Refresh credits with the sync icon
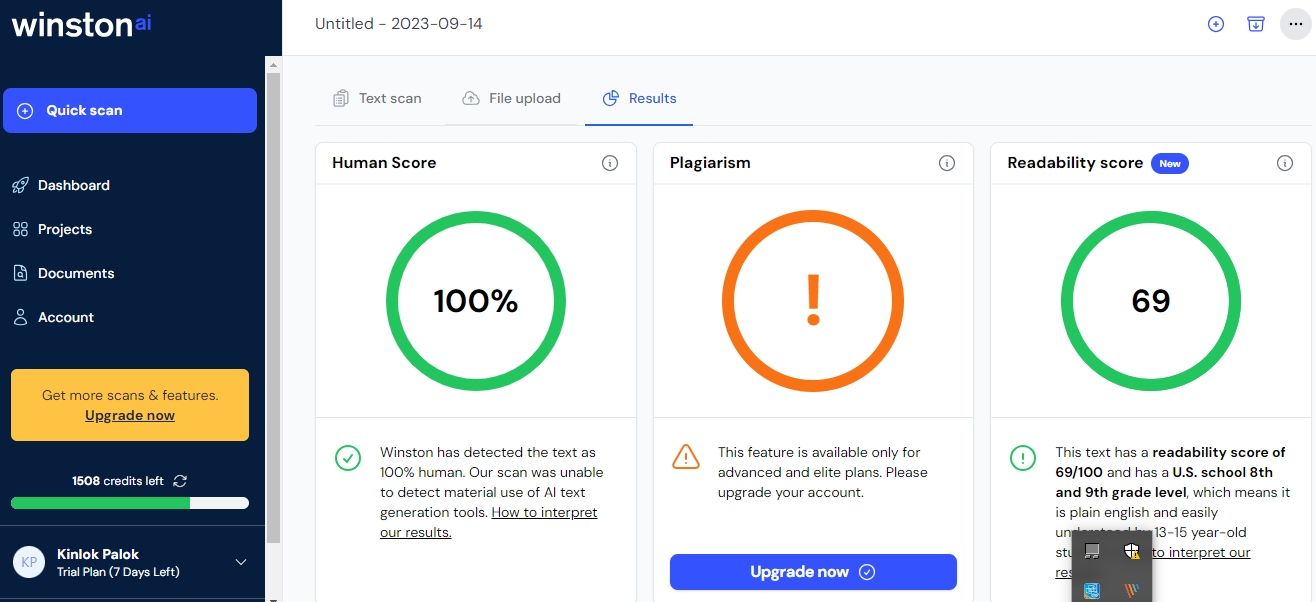Image resolution: width=1316 pixels, height=602 pixels. coord(180,481)
